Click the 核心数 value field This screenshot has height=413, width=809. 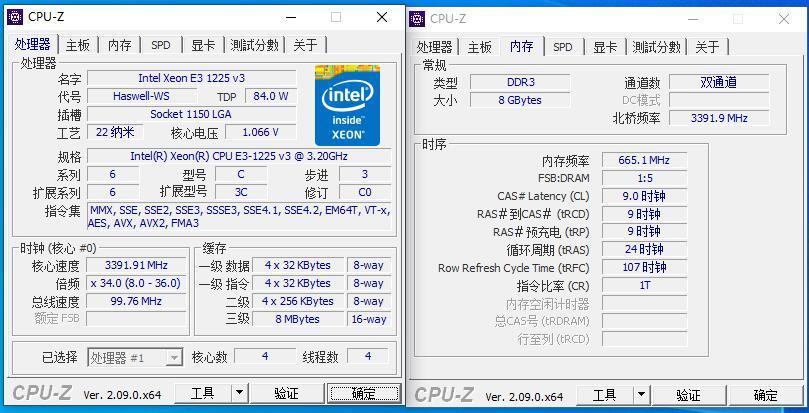pyautogui.click(x=265, y=356)
